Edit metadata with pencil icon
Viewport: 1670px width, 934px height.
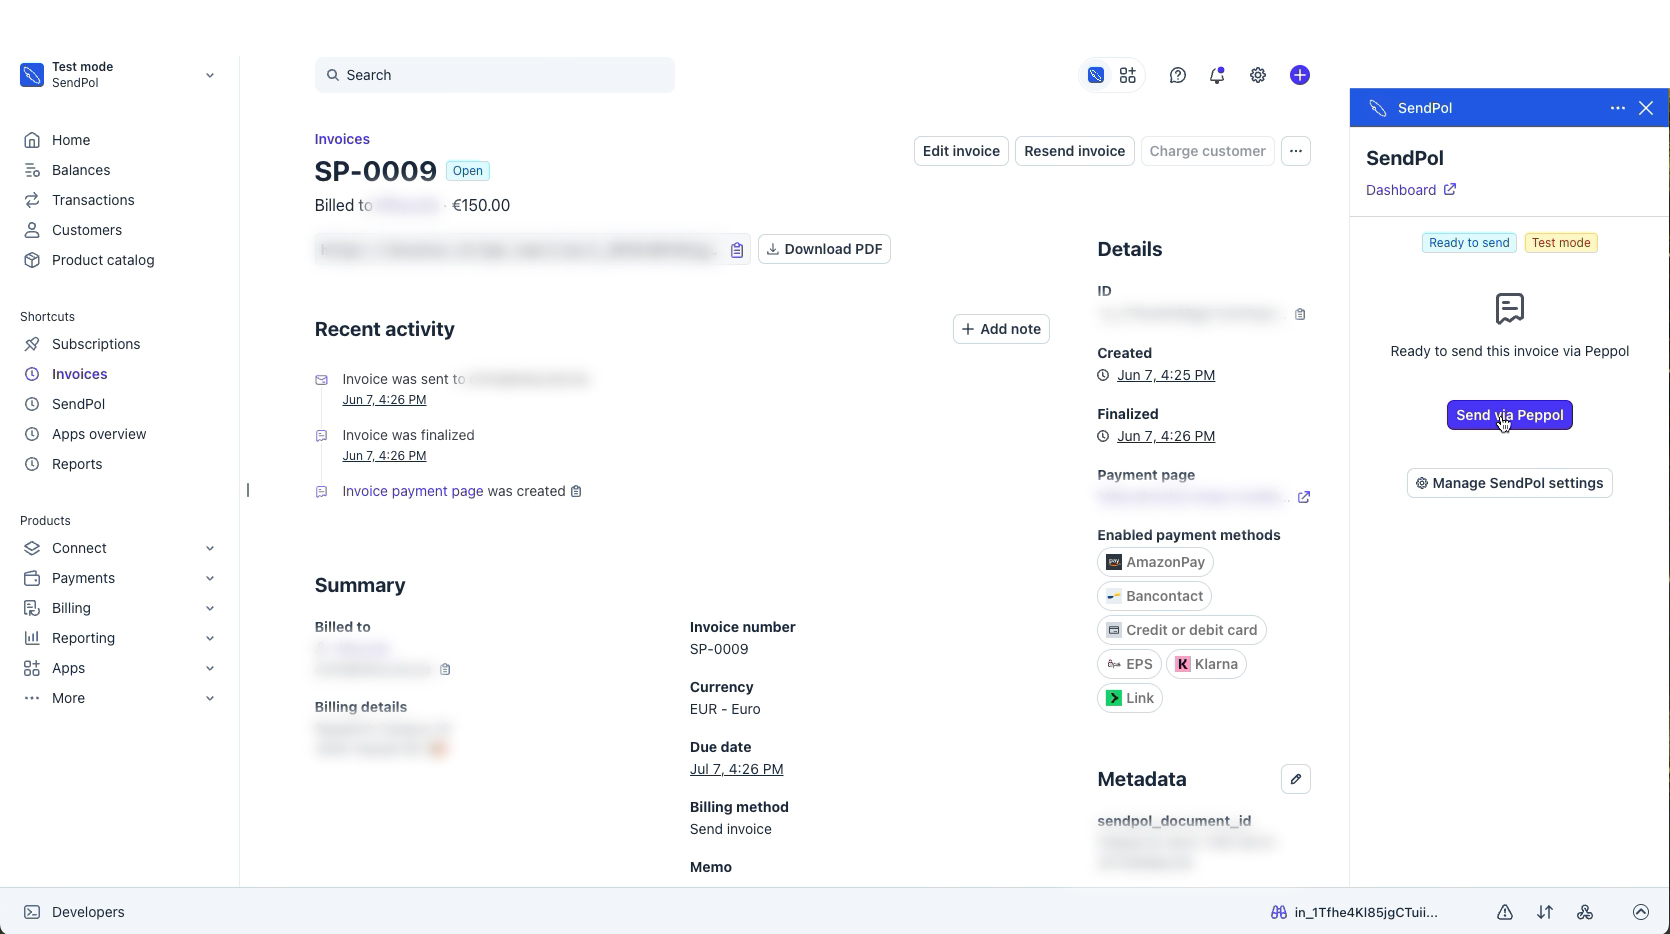pos(1296,779)
